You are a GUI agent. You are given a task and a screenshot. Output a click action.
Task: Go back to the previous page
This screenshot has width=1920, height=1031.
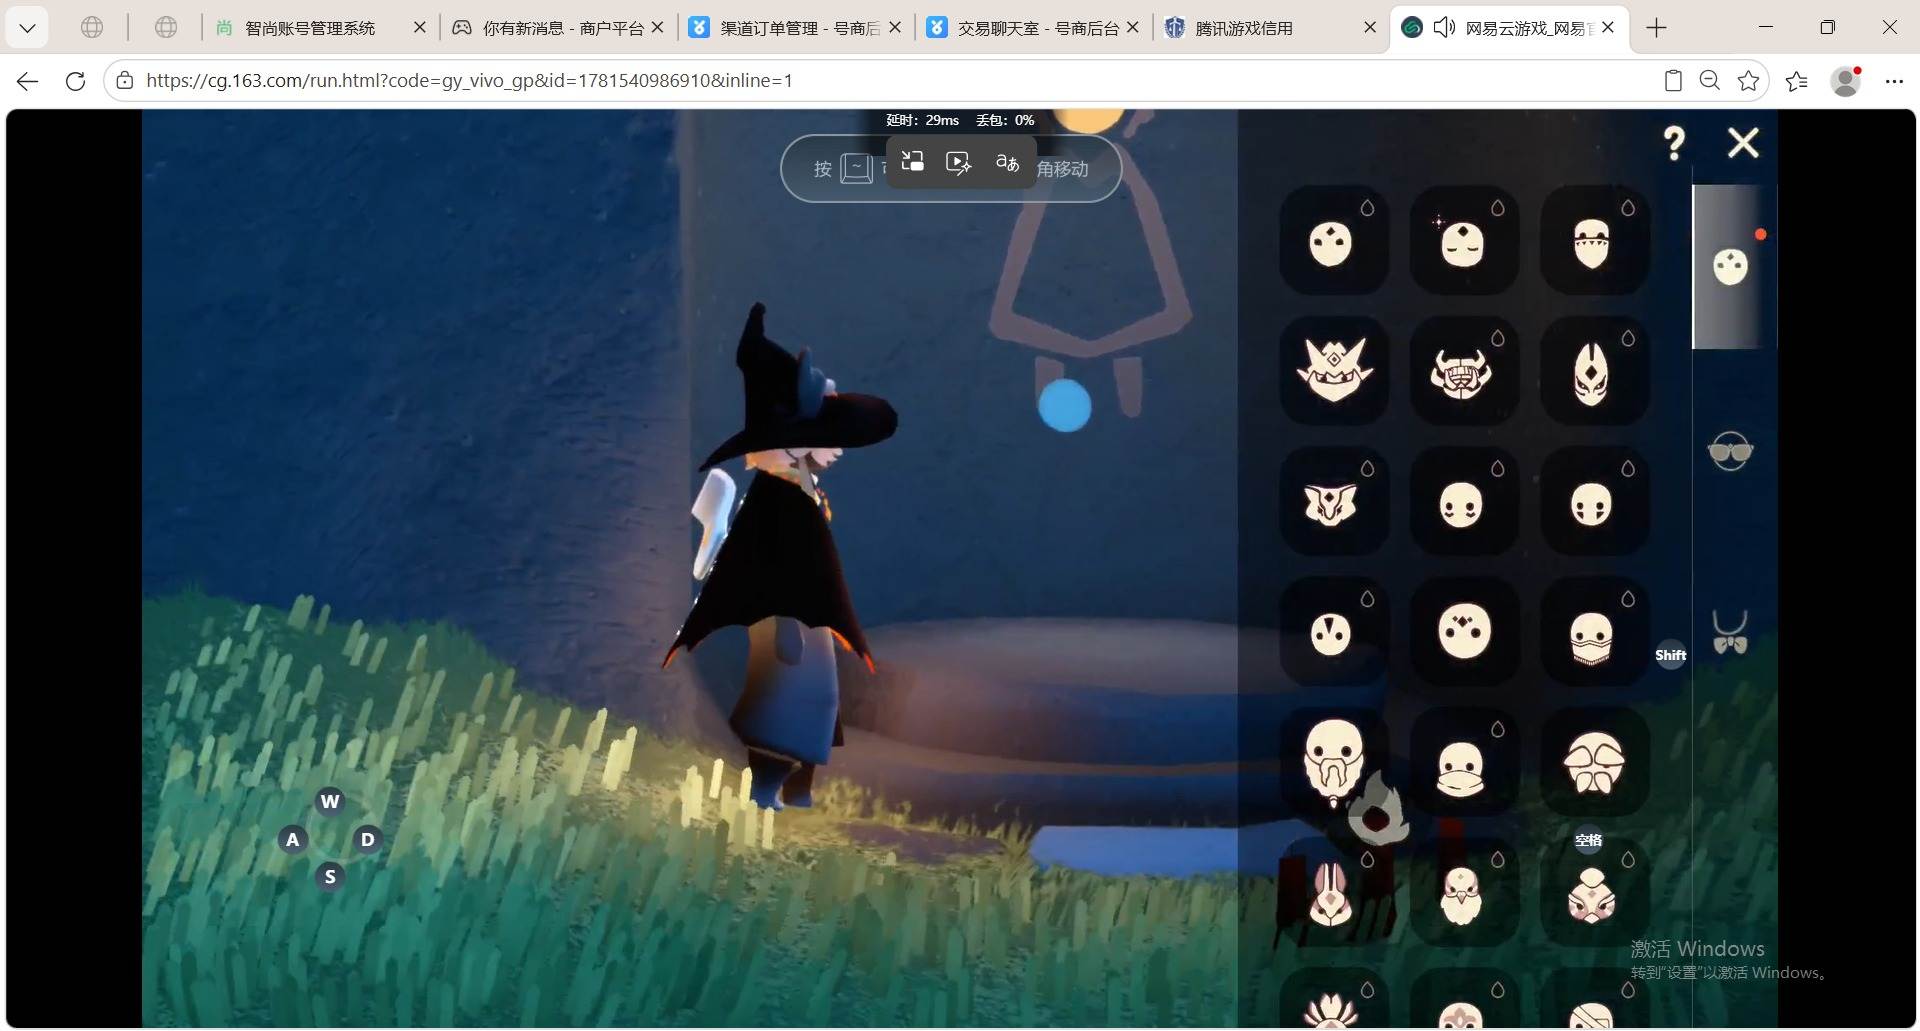tap(28, 81)
